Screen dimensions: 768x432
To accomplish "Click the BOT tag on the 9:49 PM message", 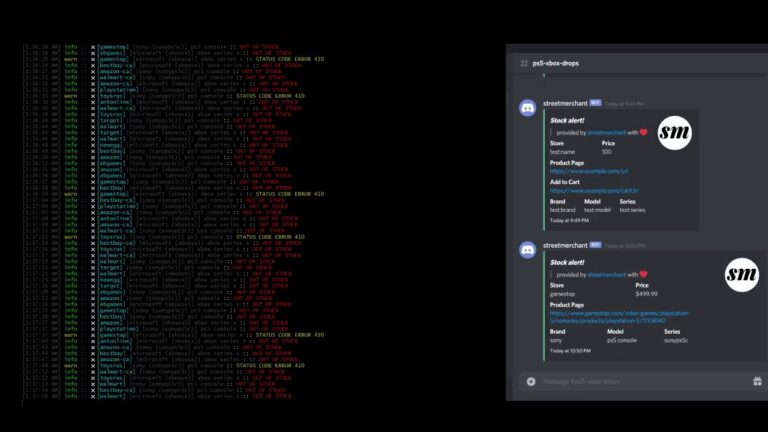I will click(595, 103).
